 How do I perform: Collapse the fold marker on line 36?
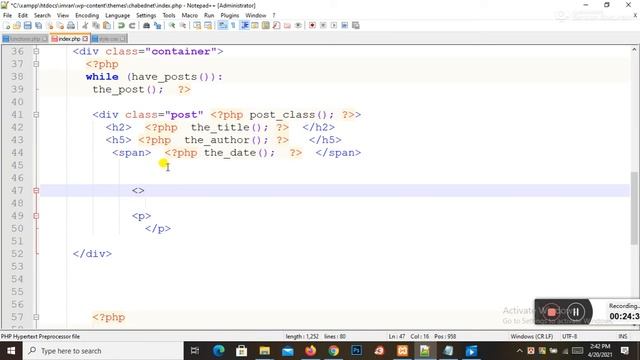click(36, 51)
